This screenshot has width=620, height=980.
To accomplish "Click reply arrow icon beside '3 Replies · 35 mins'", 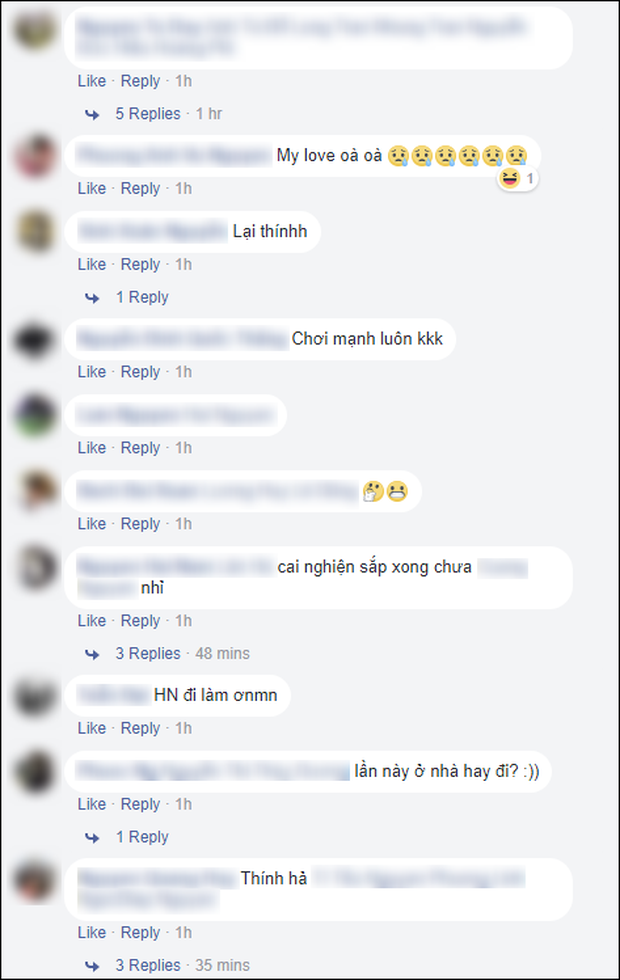I will coord(92,966).
